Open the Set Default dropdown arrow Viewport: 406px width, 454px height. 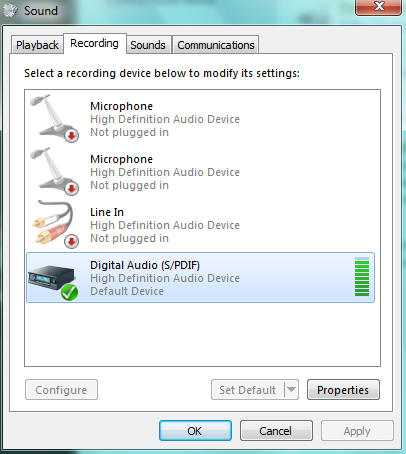[291, 389]
